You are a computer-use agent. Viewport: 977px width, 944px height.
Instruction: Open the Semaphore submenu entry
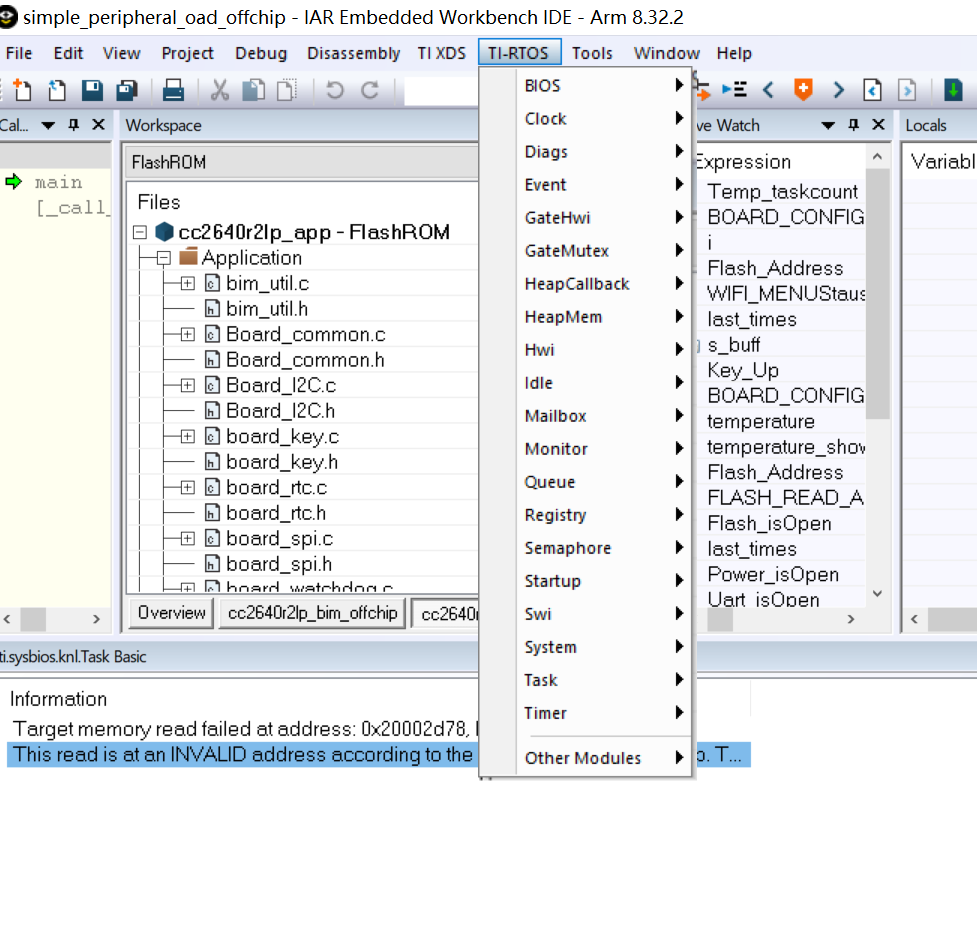coord(604,548)
